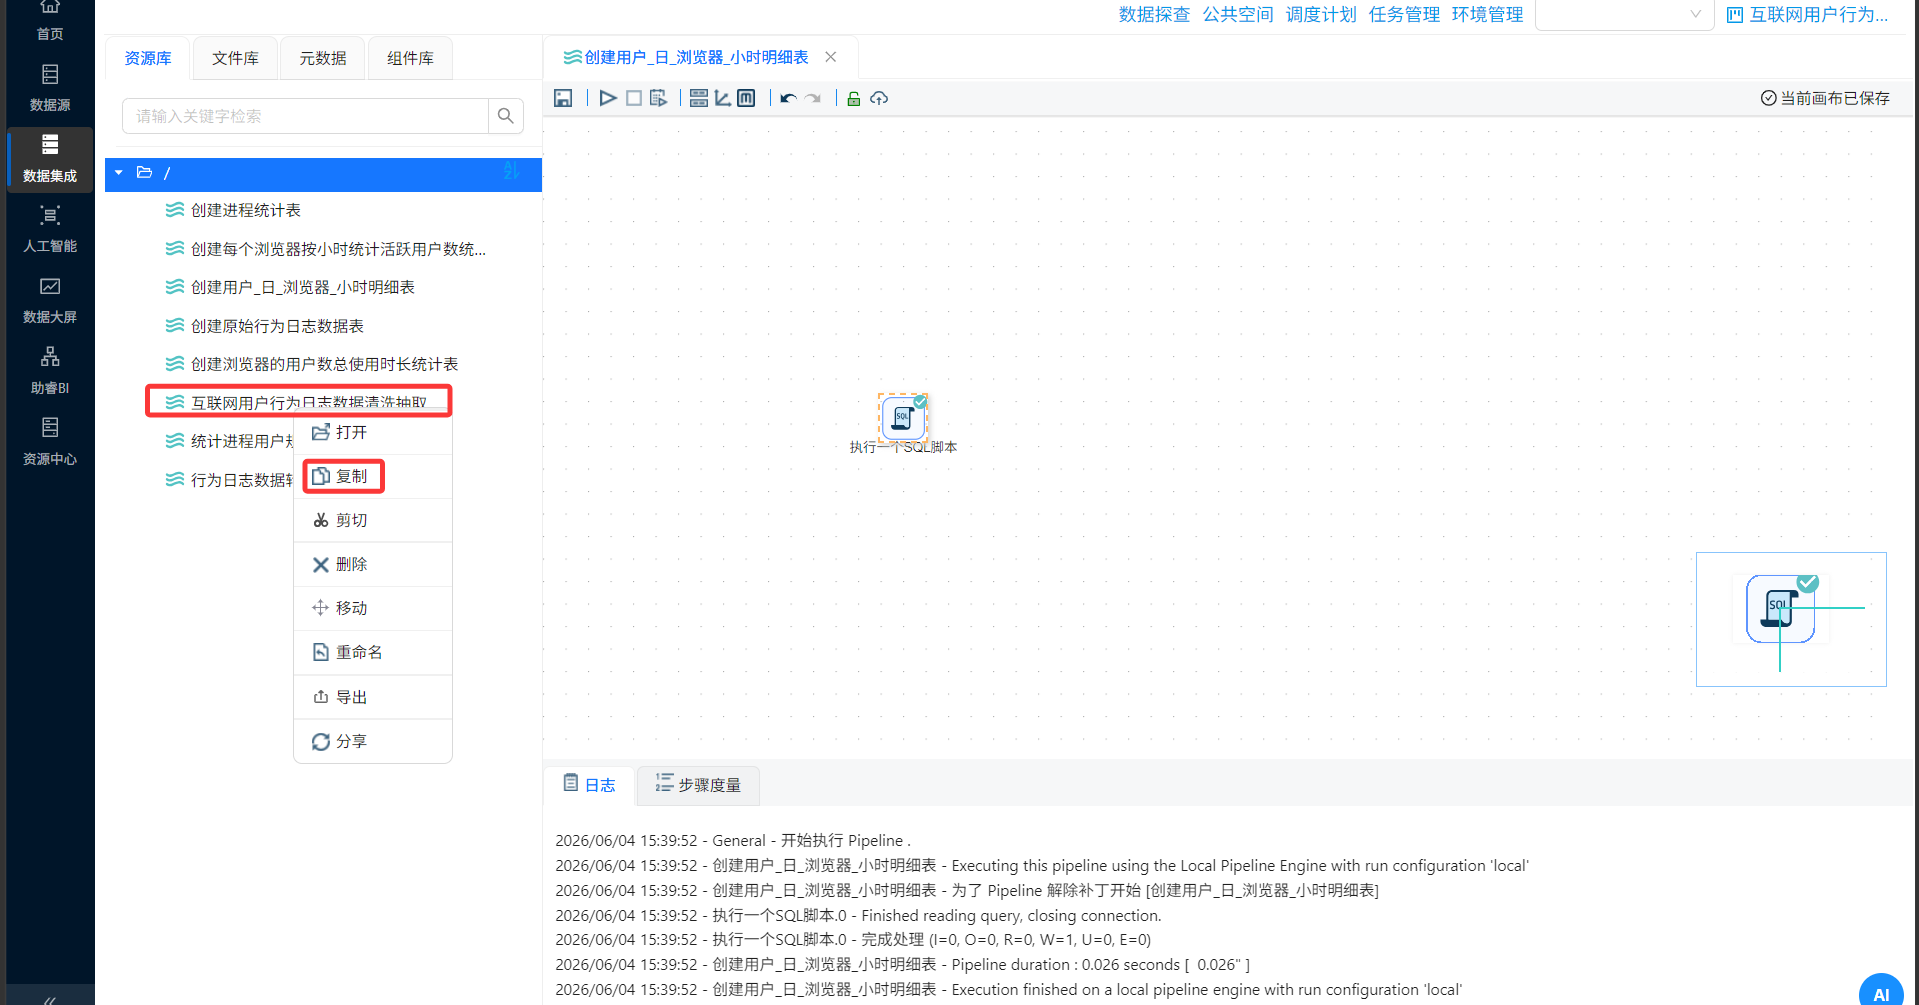Select 互联网用户行为日志数据清洗抽取 in the tree
This screenshot has height=1005, width=1919.
pyautogui.click(x=299, y=402)
